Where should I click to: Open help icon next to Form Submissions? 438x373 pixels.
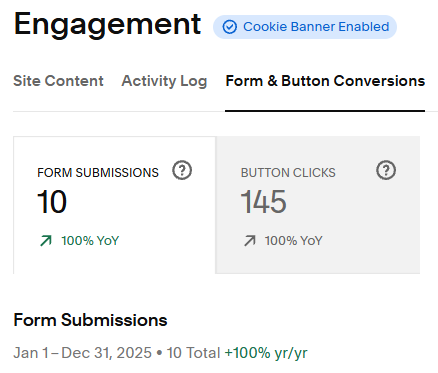pos(182,170)
